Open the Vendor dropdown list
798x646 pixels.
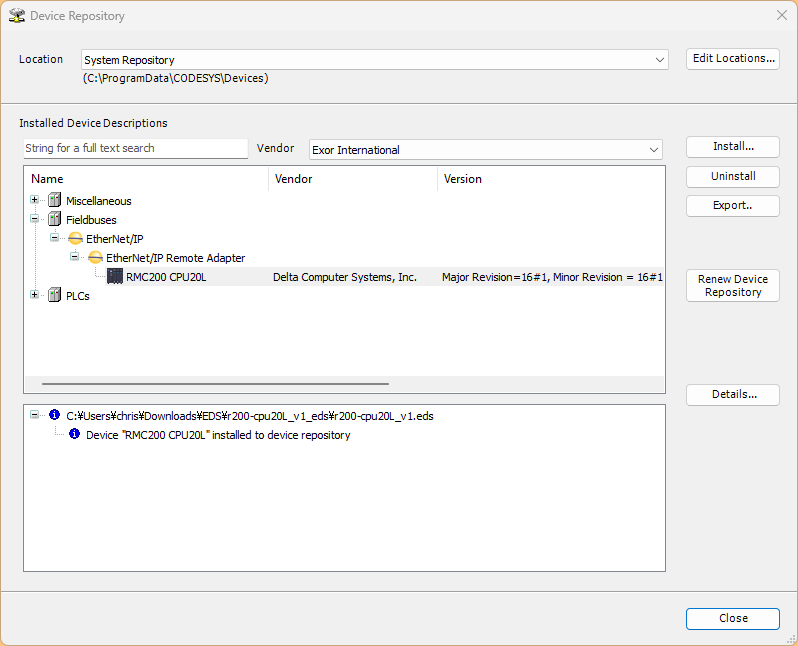(x=654, y=150)
